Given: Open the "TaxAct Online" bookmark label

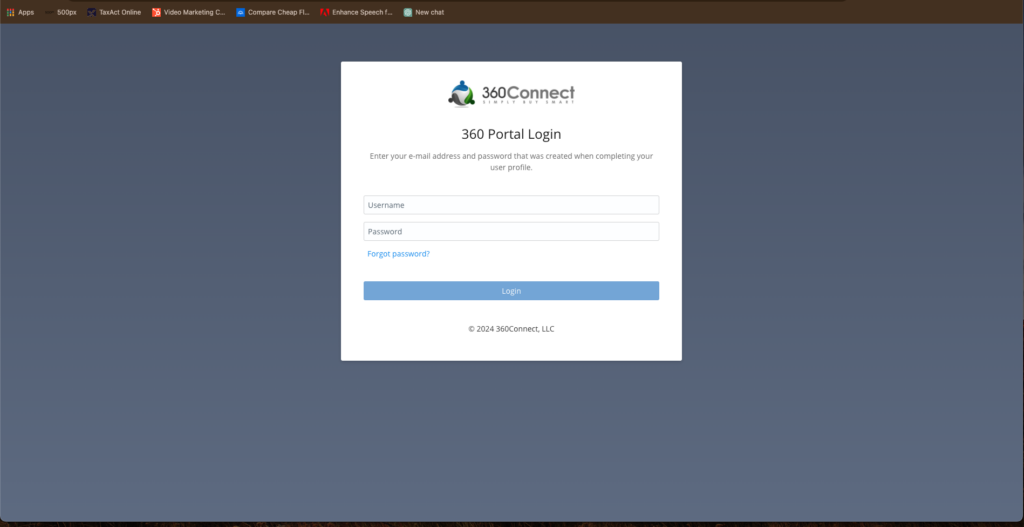Looking at the screenshot, I should point(120,12).
